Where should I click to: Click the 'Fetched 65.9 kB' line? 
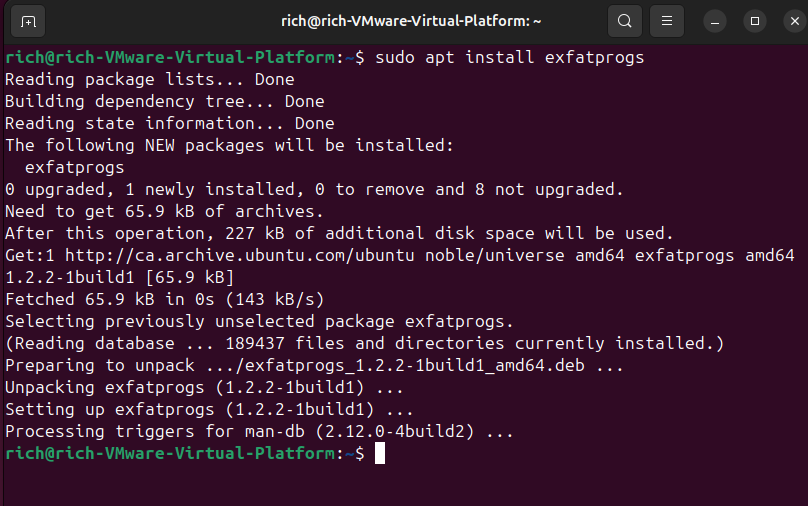(x=165, y=299)
